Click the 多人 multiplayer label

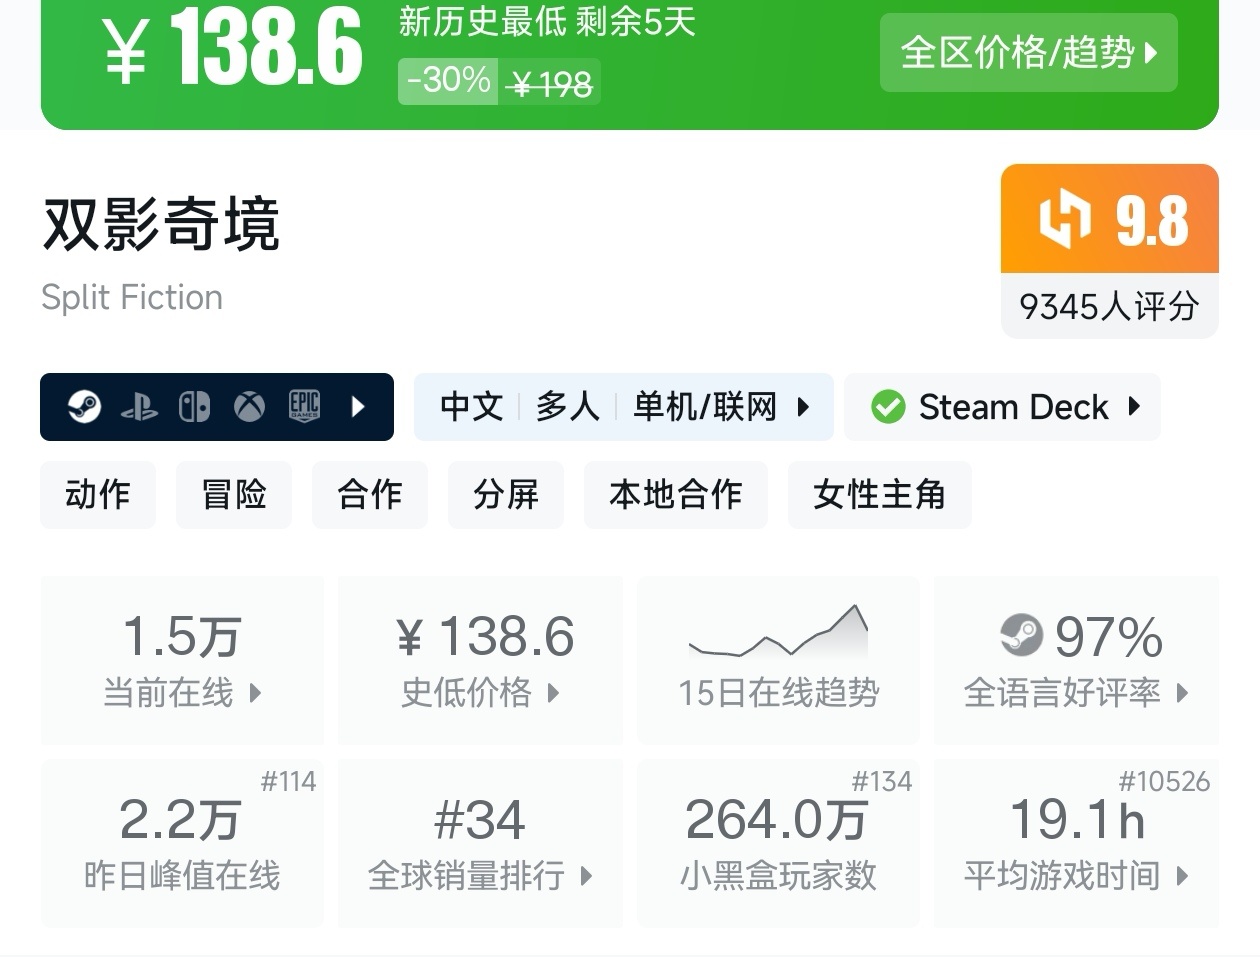point(568,407)
